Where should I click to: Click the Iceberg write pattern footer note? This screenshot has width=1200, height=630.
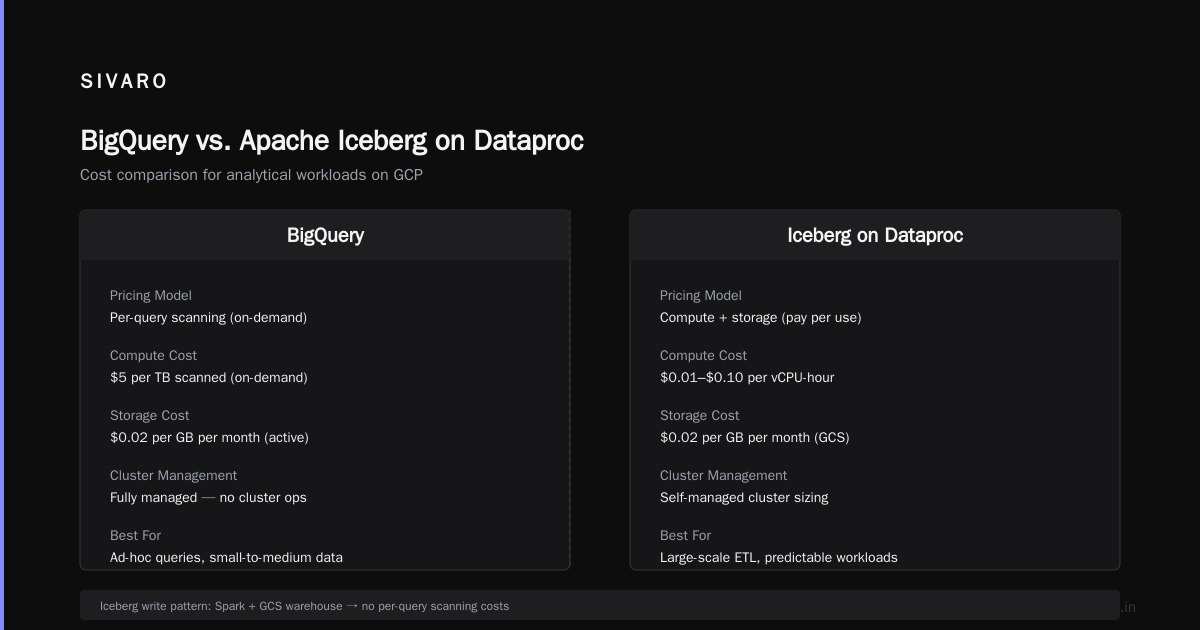600,605
